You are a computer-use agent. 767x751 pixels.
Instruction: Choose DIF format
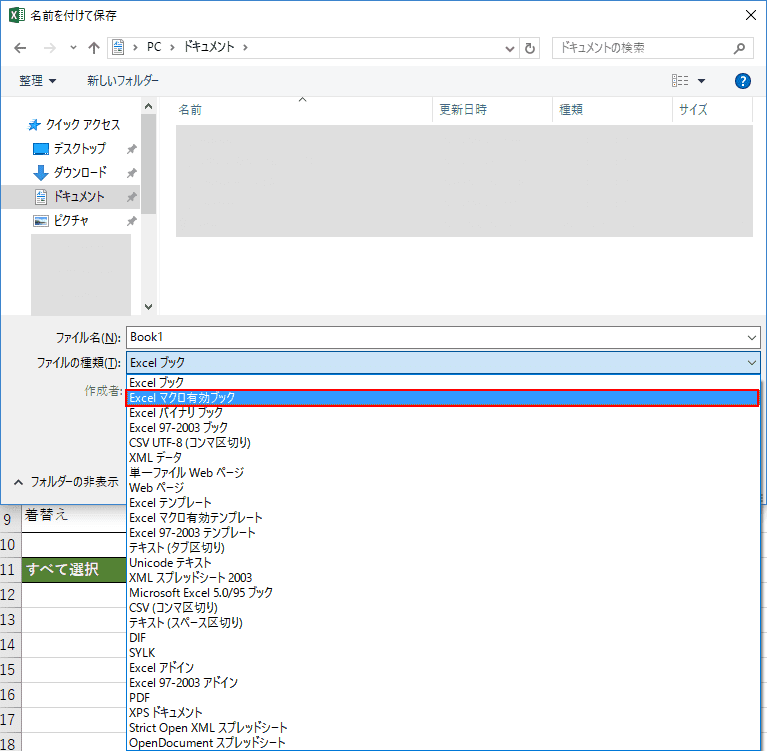coord(443,638)
